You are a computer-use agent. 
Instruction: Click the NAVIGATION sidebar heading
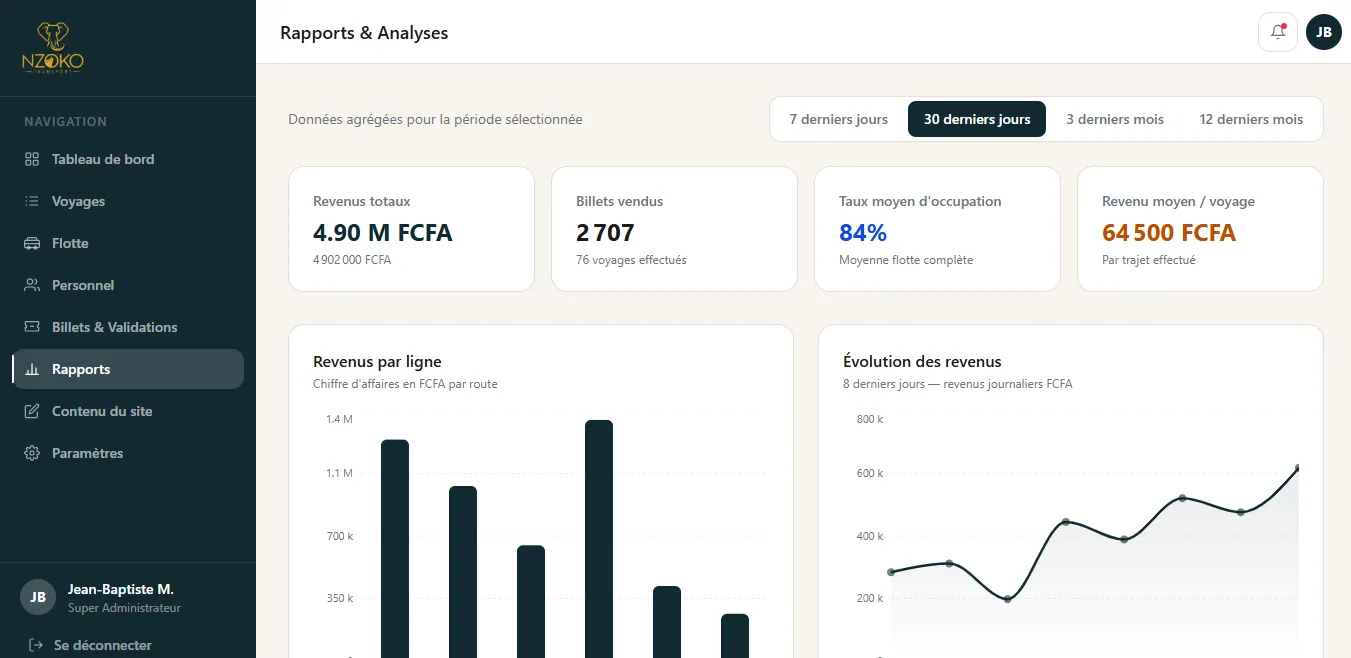click(65, 122)
